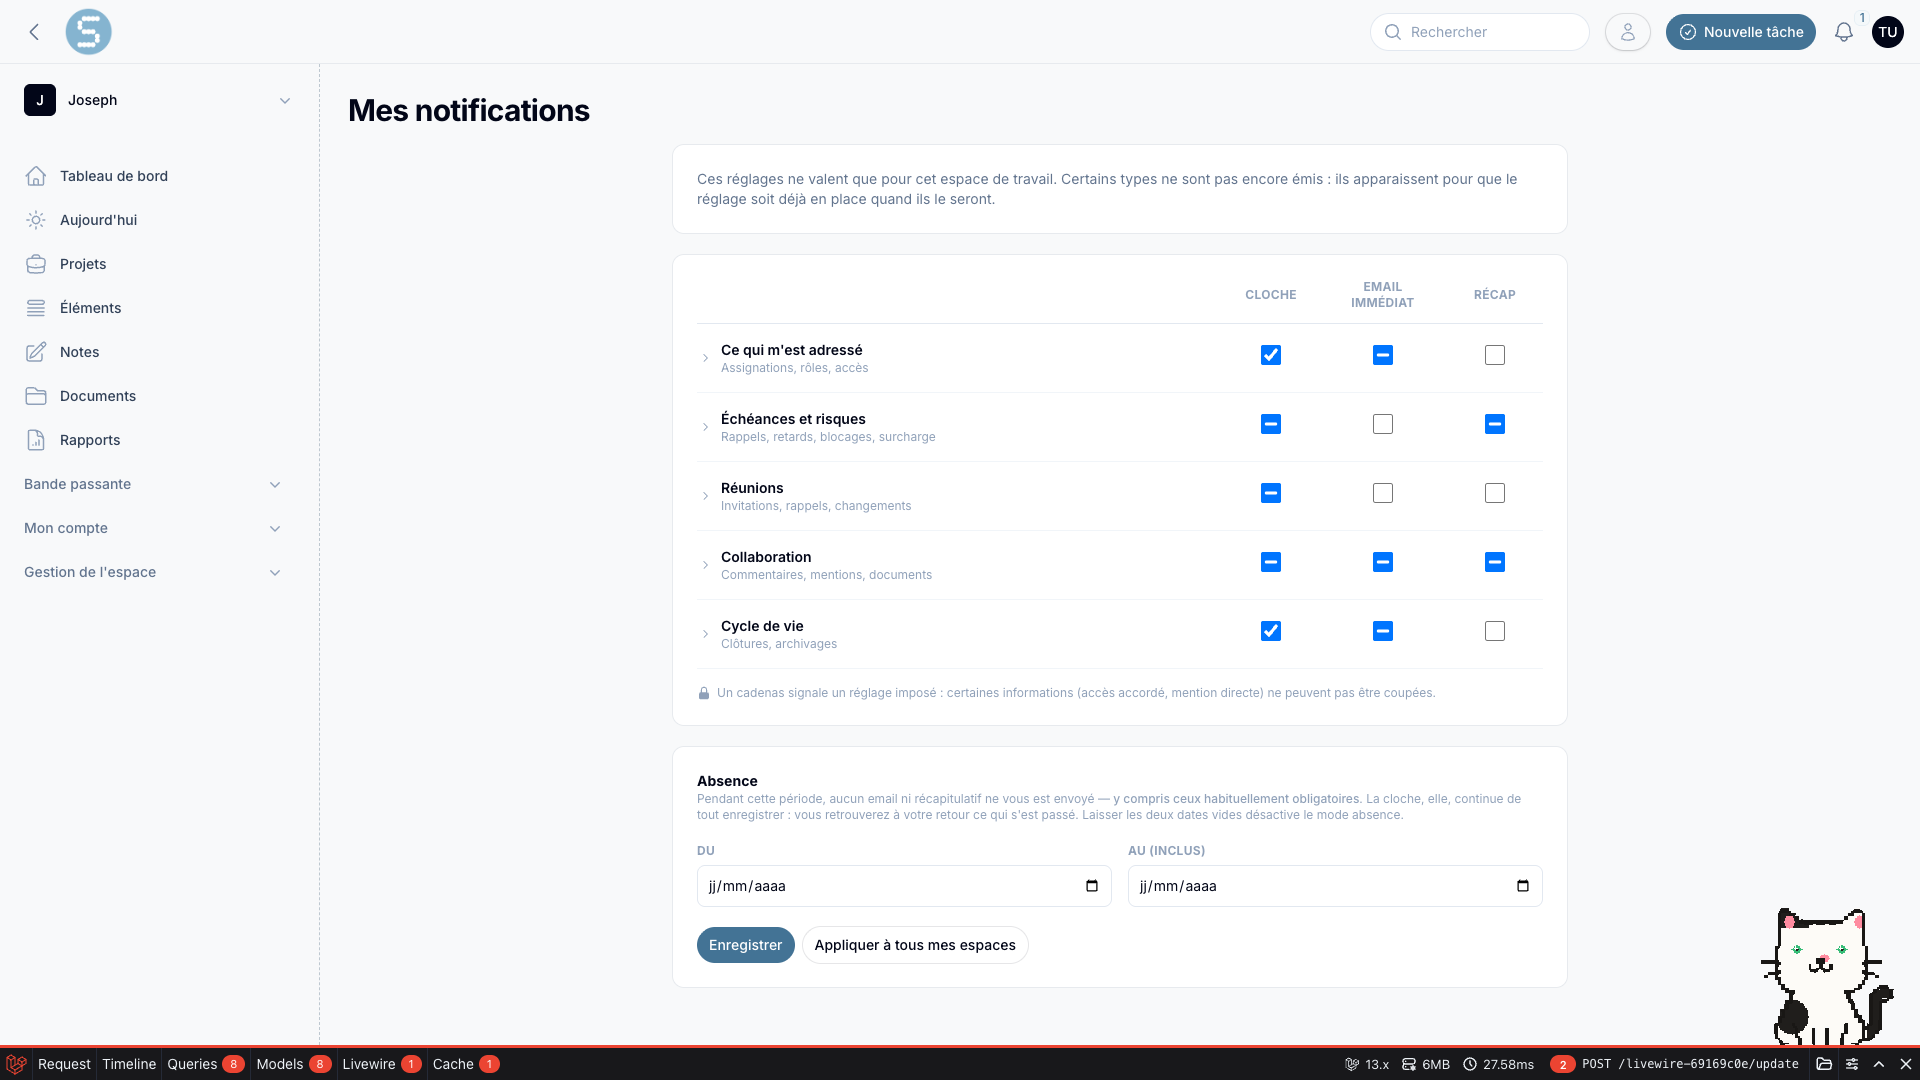1920x1080 pixels.
Task: Click the Aujourd'hui sun icon
Action: 36,220
